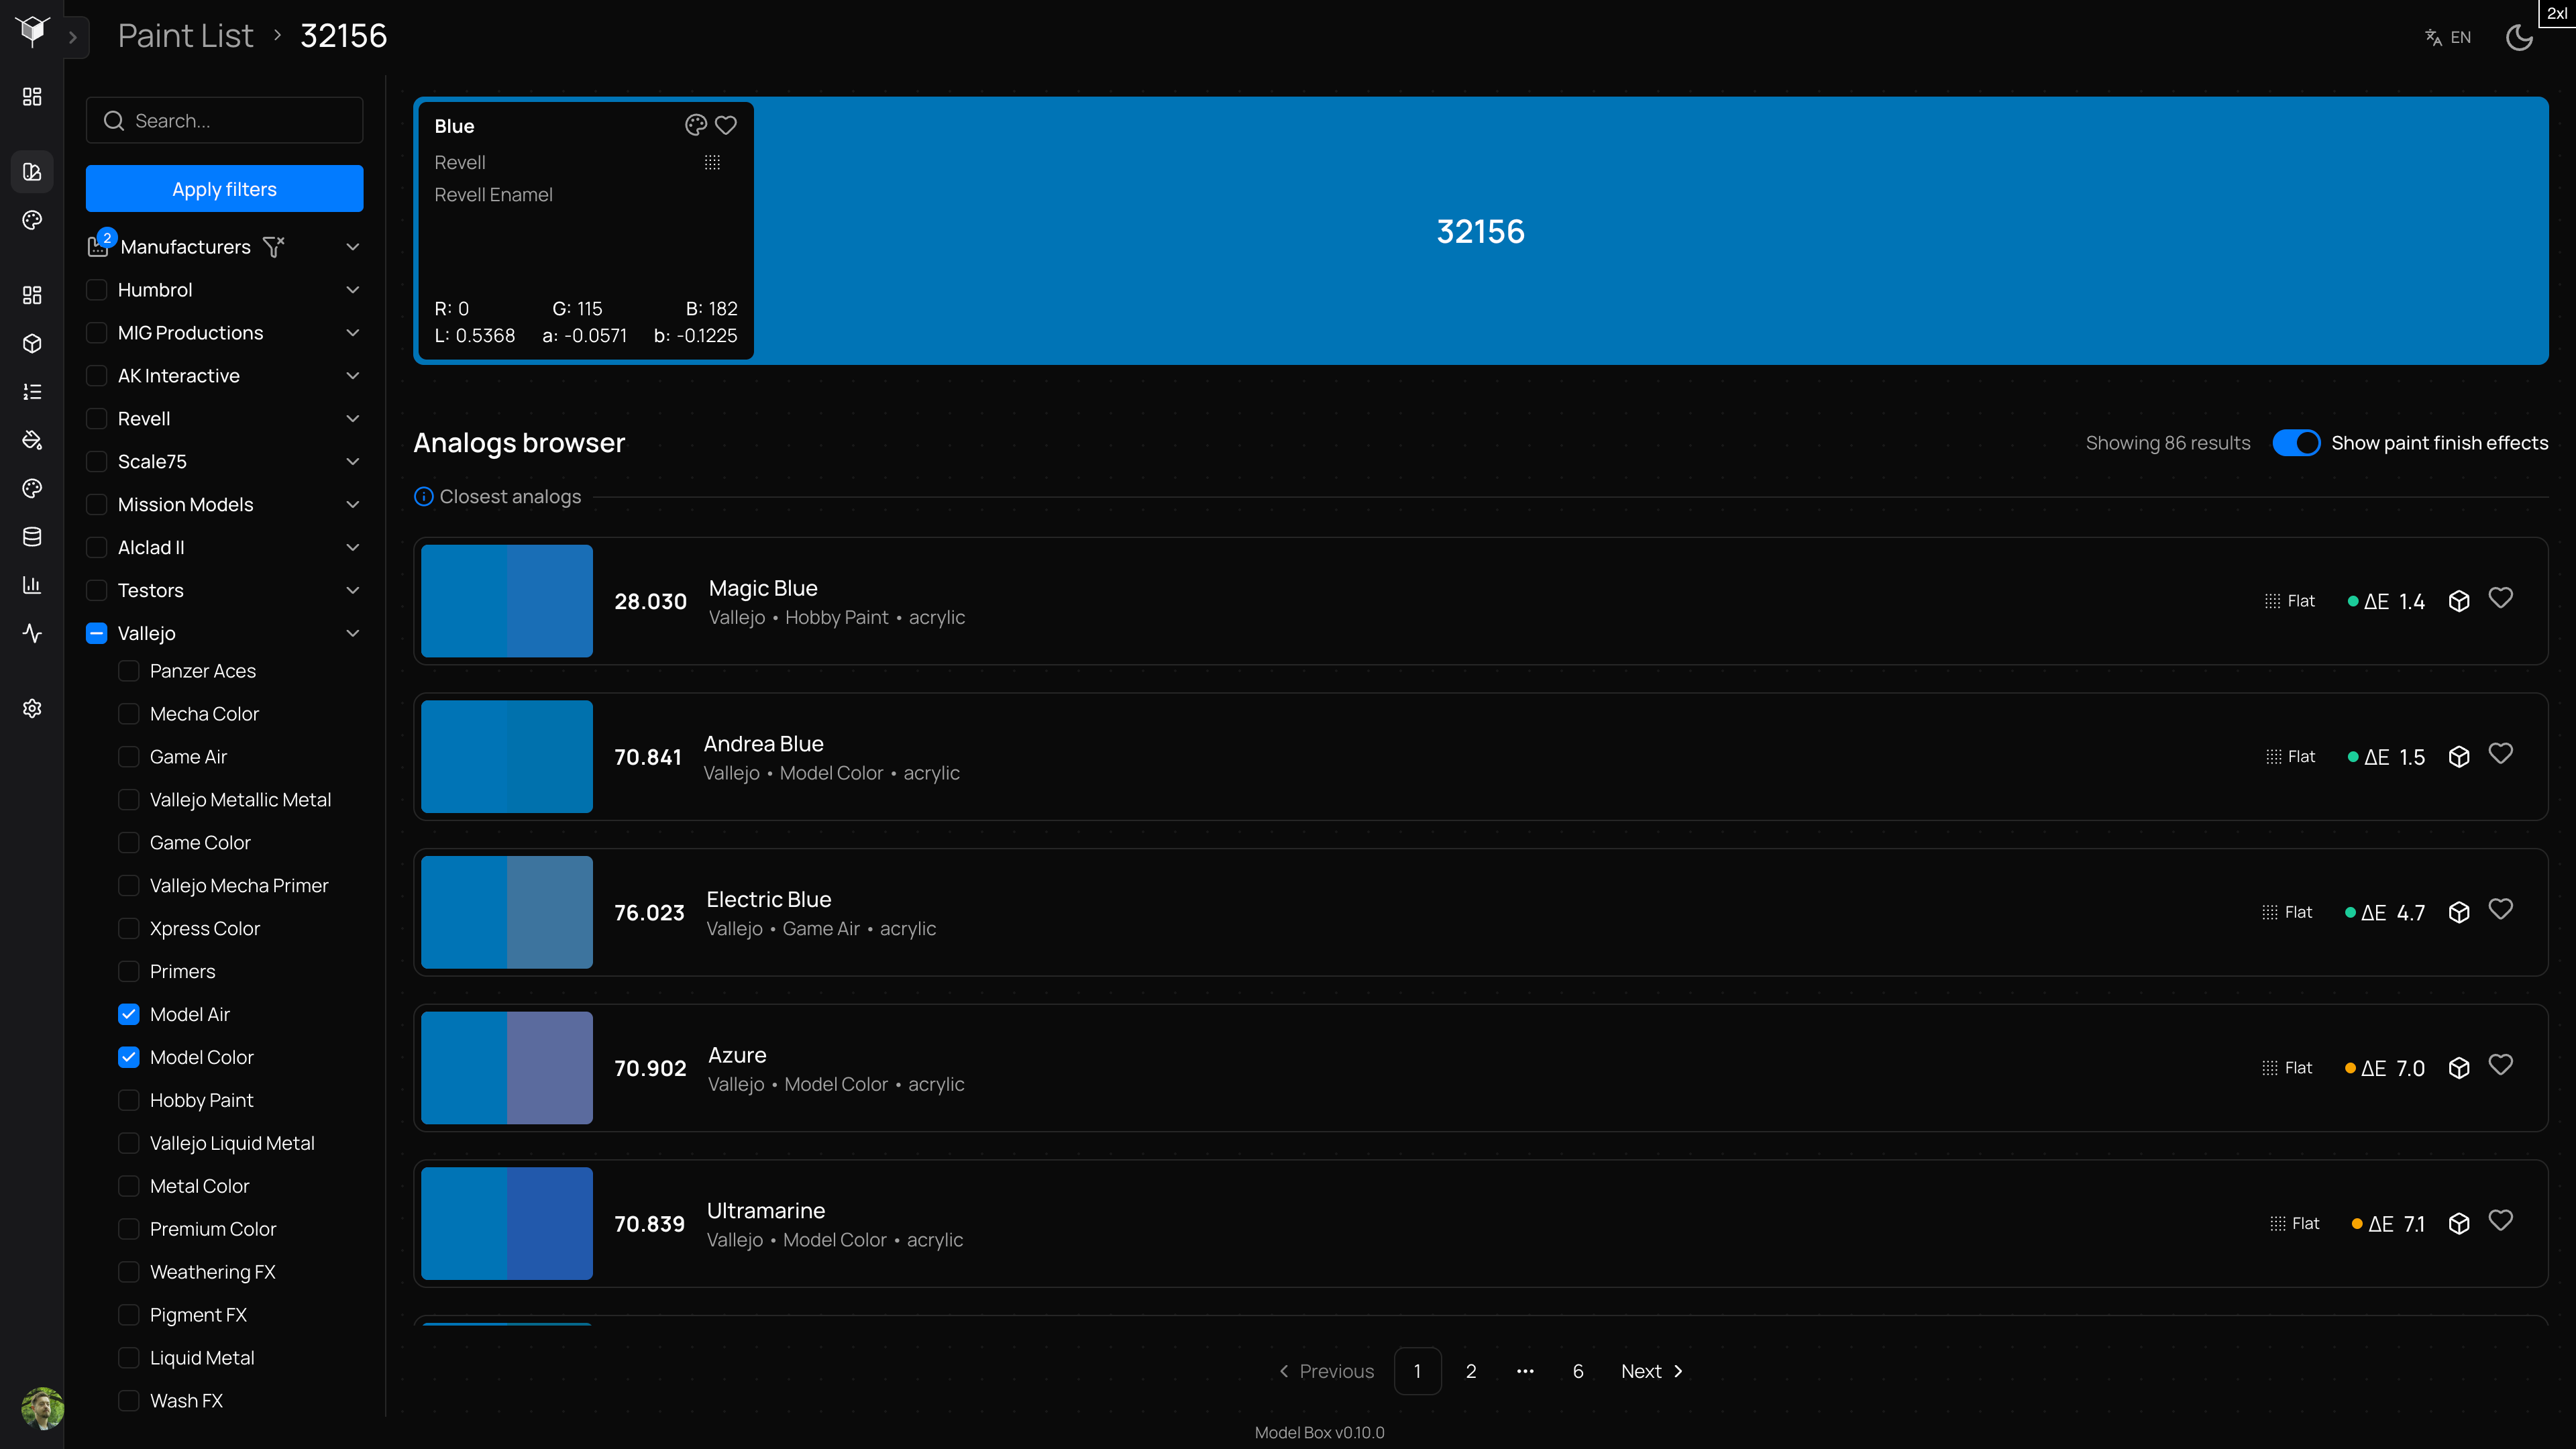Click the heart icon on Magic Blue row
The width and height of the screenshot is (2576, 1449).
[x=2500, y=598]
